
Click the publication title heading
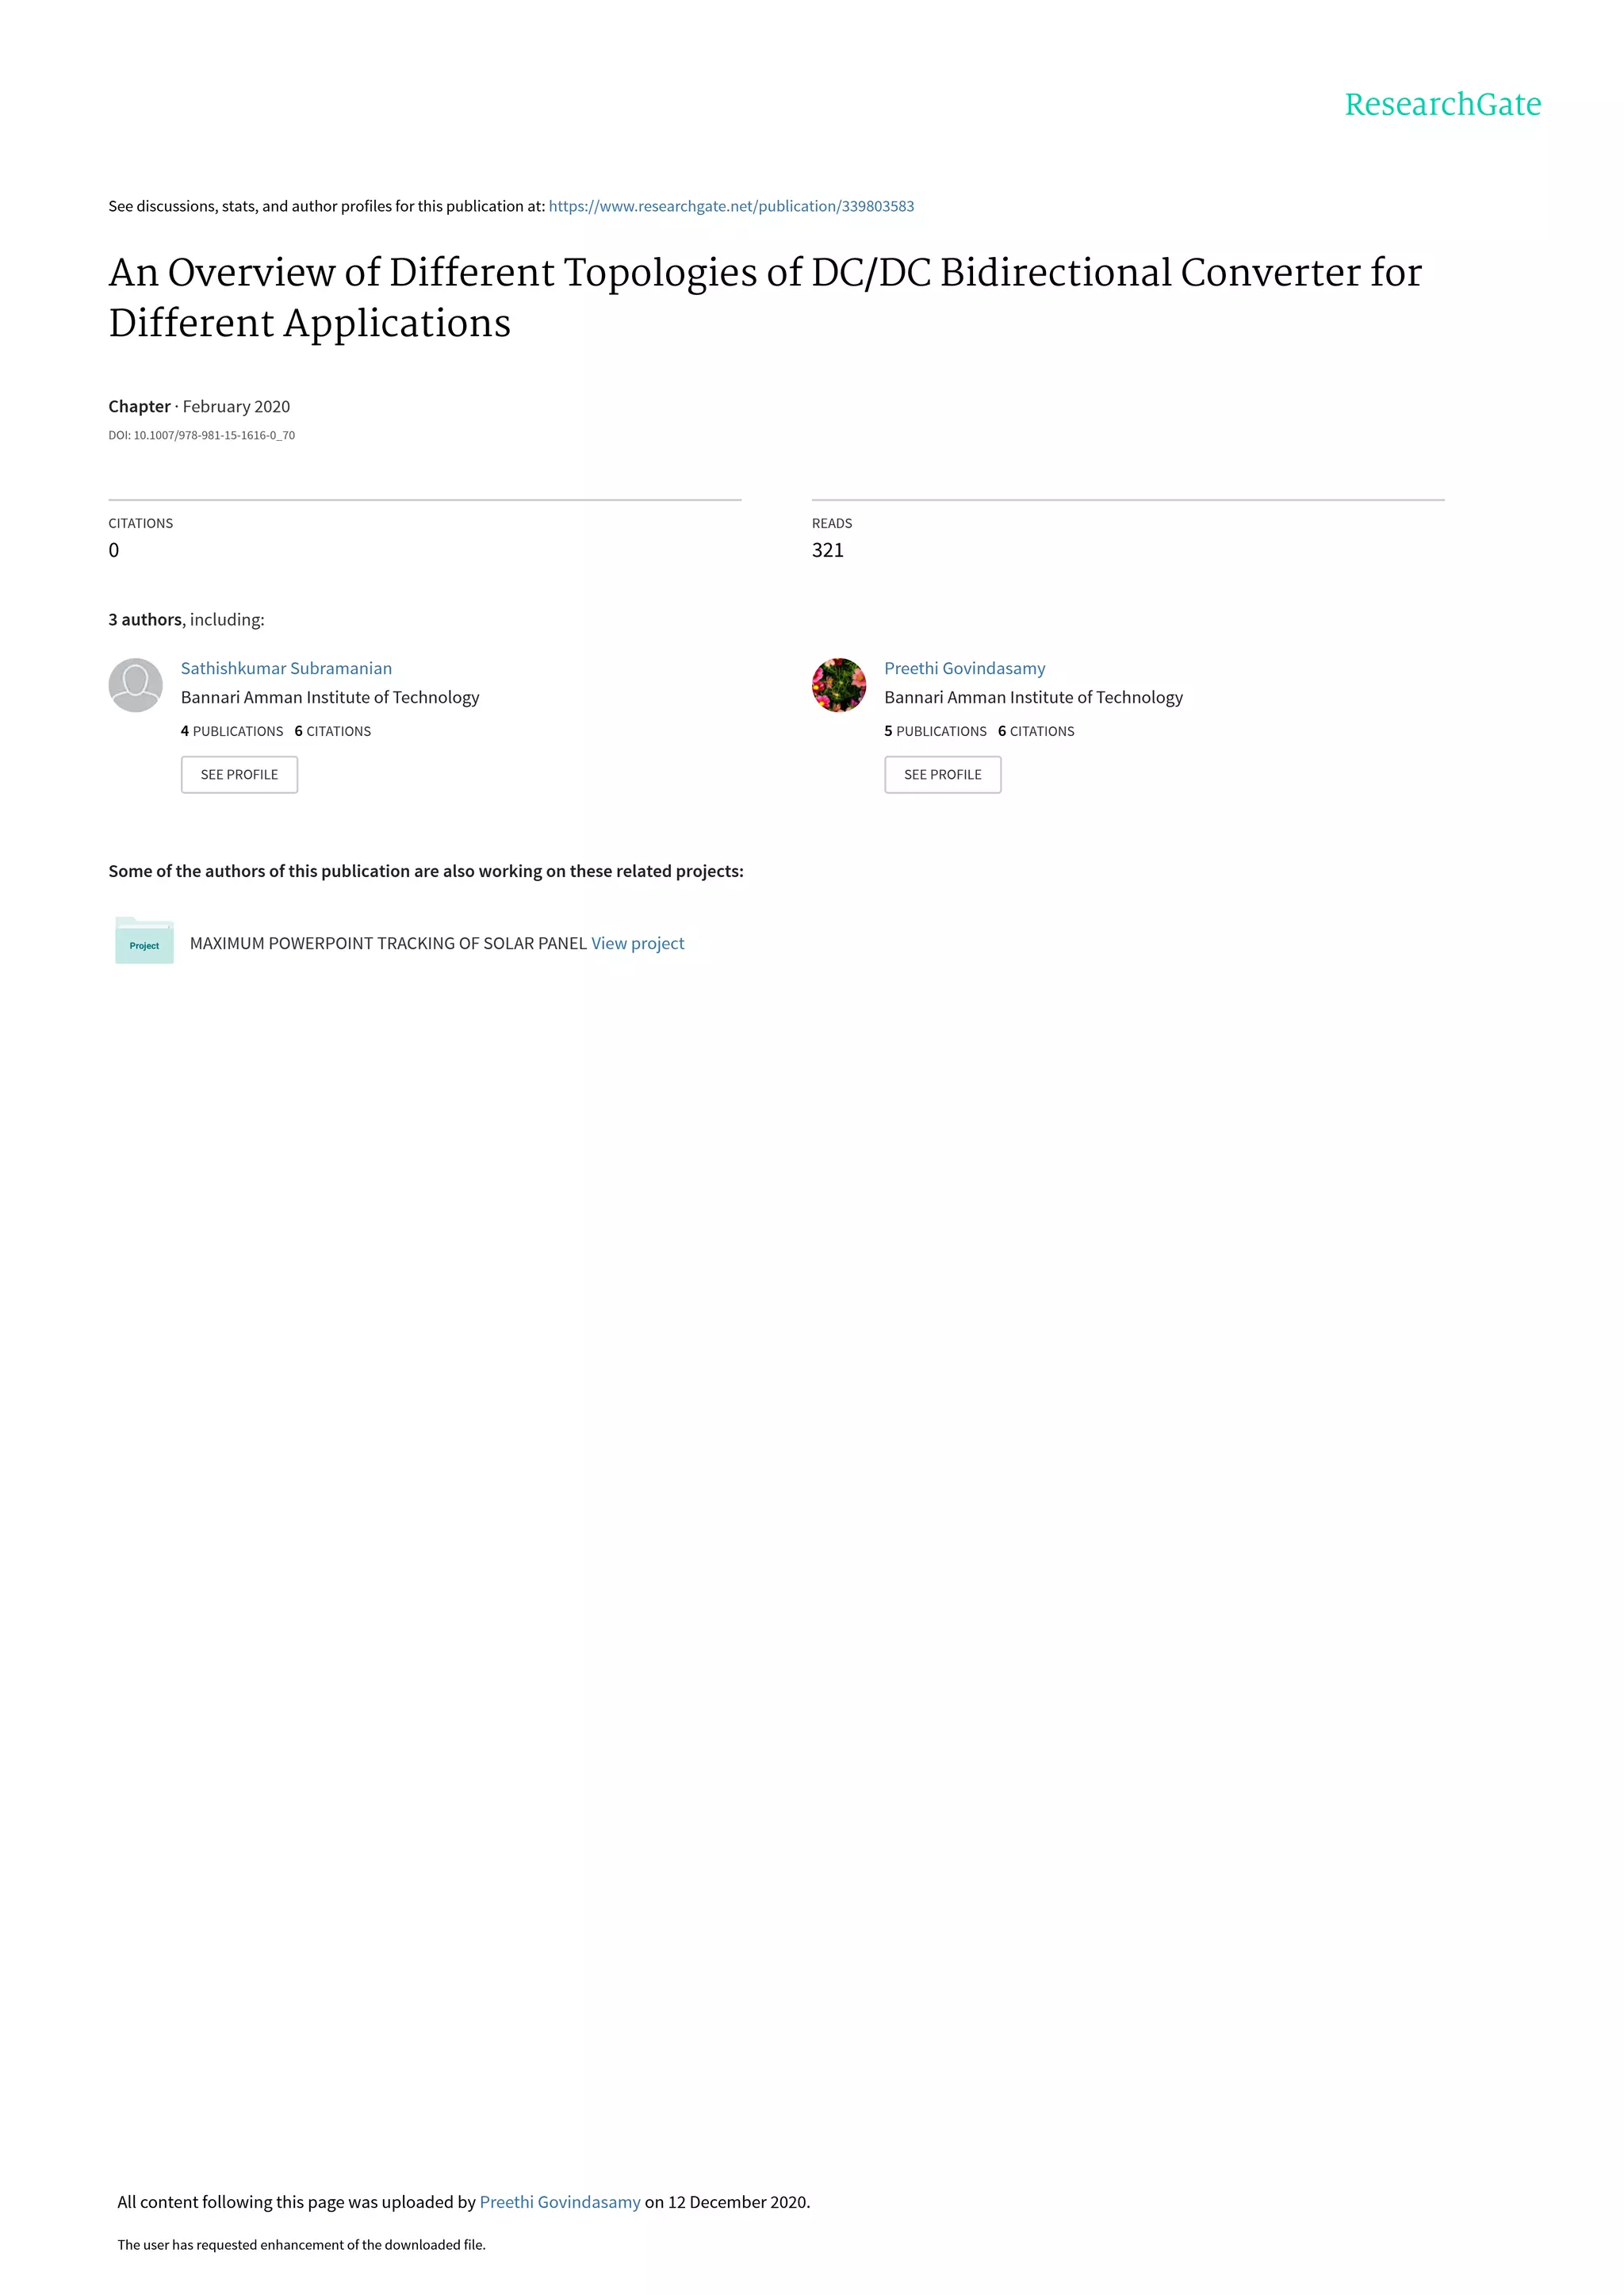[x=765, y=297]
